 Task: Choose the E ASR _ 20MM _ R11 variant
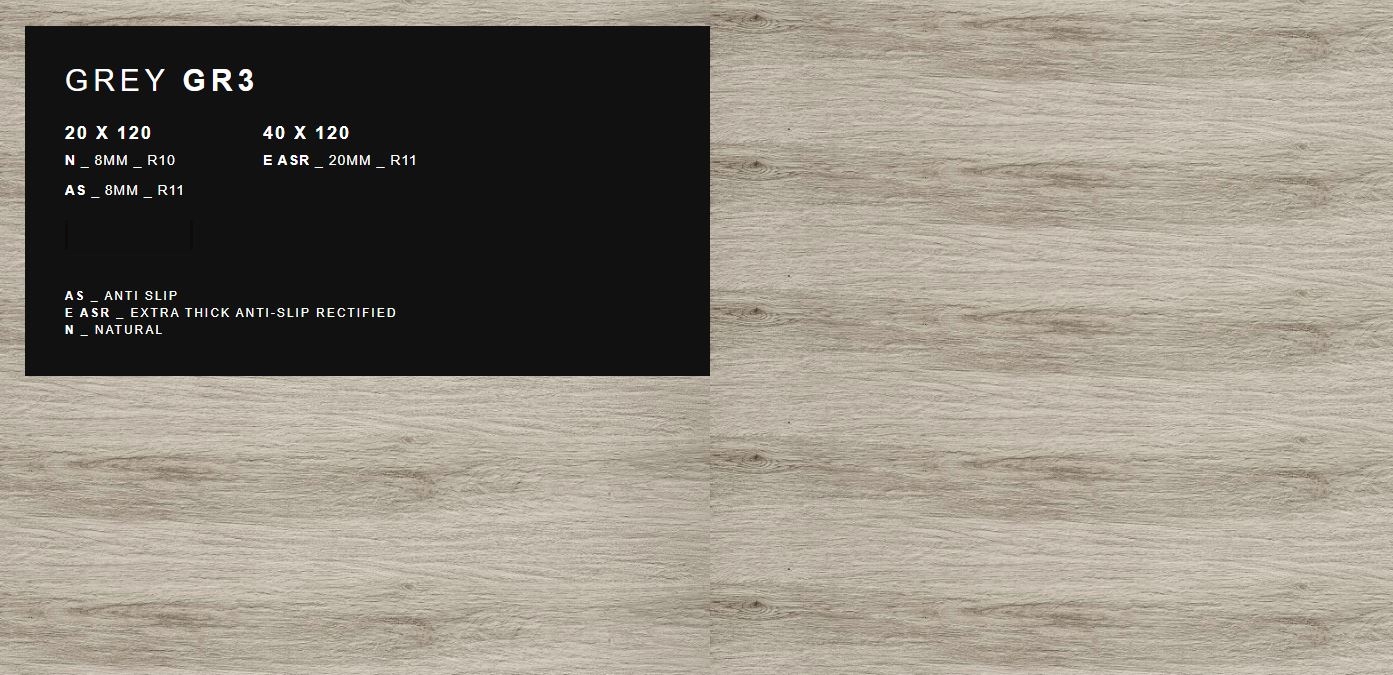[x=339, y=161]
